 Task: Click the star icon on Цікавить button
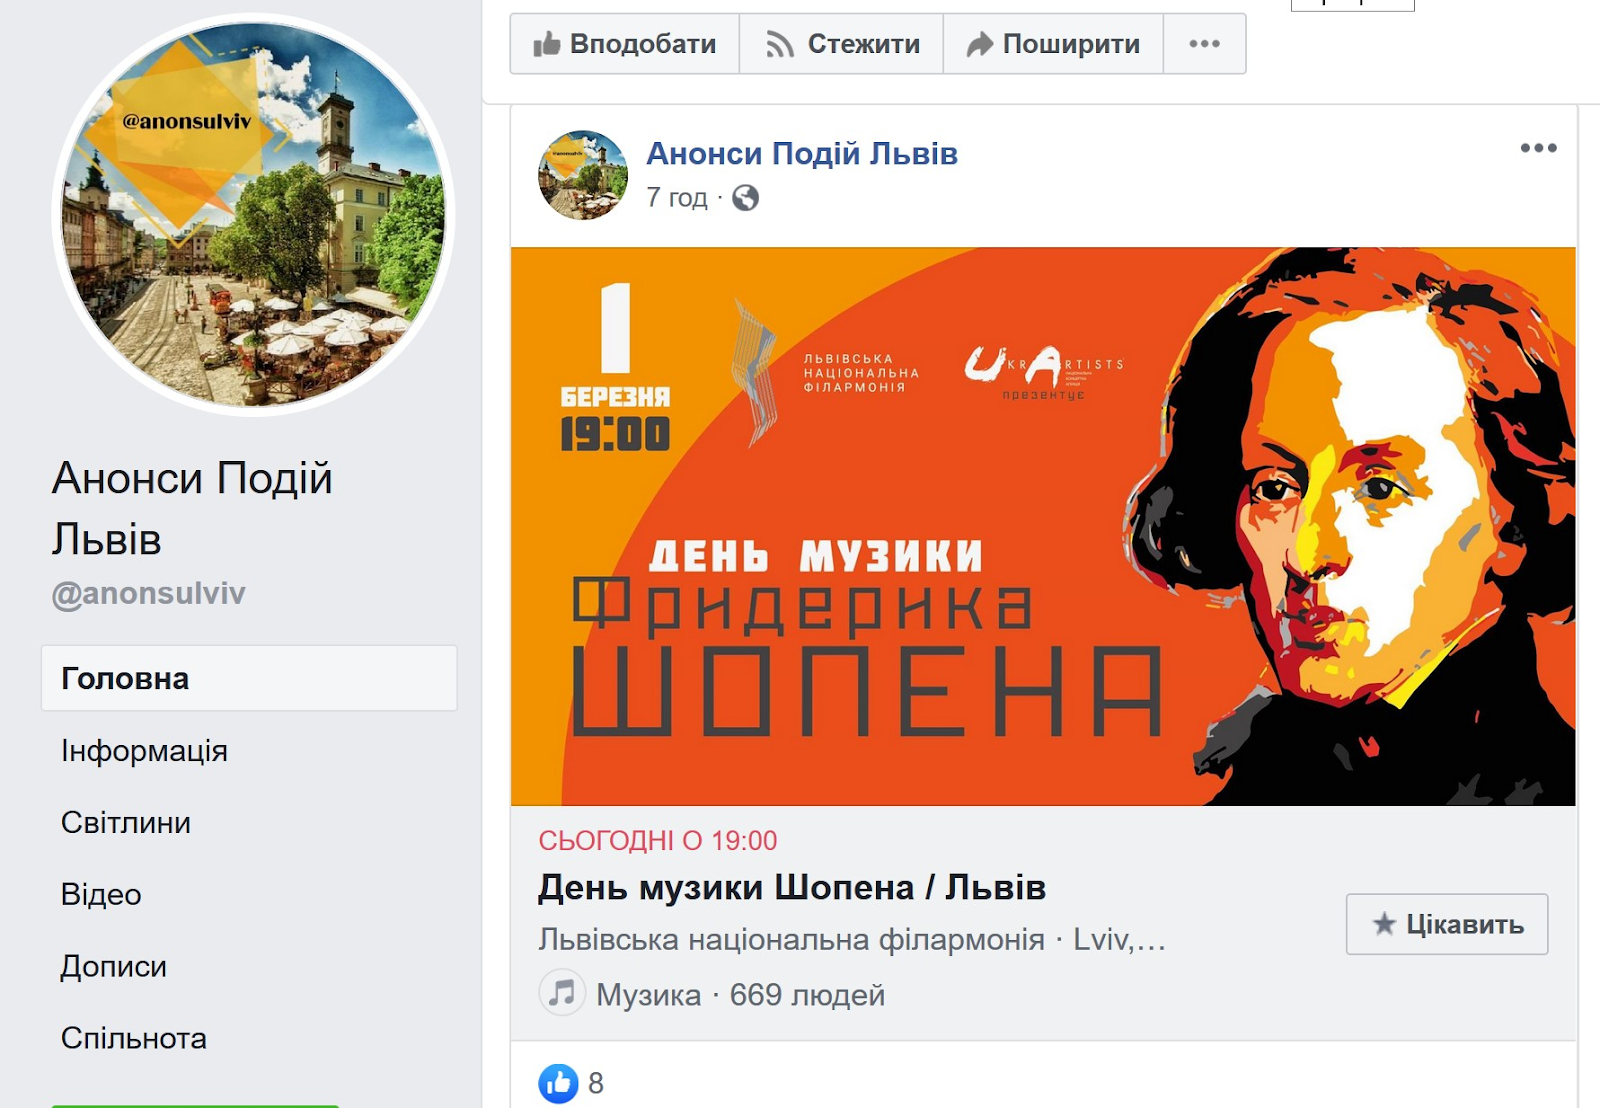click(1384, 924)
